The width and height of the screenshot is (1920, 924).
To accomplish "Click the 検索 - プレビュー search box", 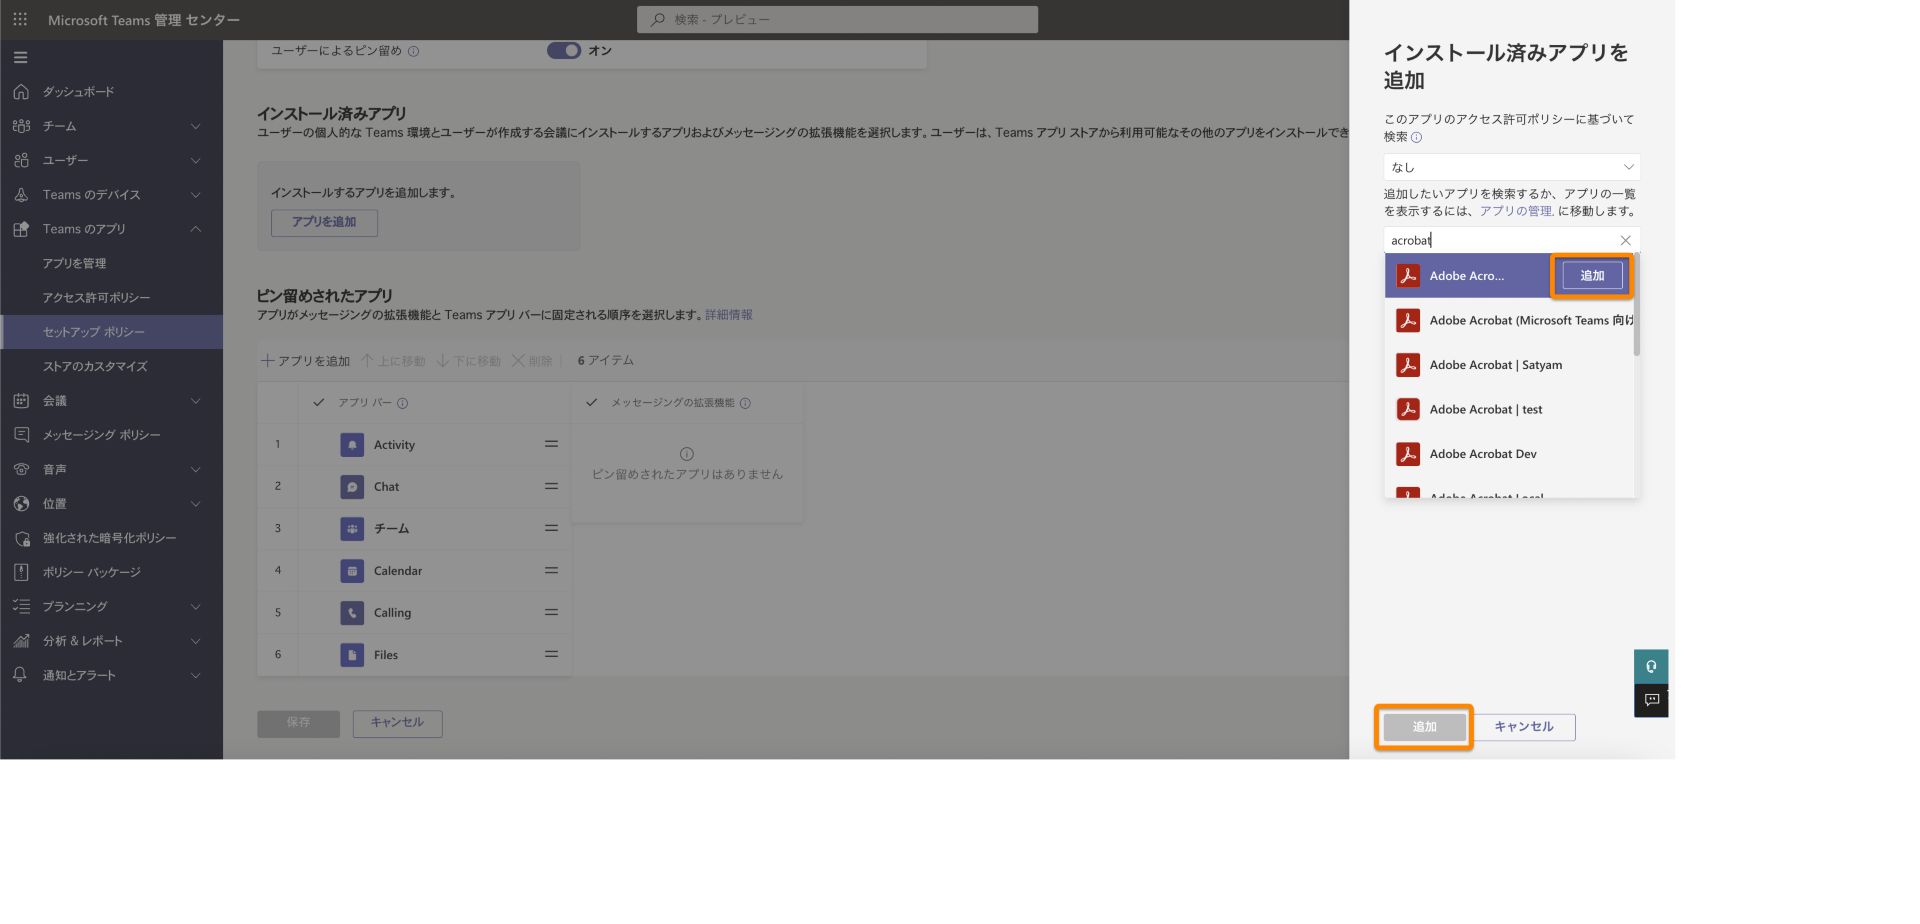I will click(837, 19).
